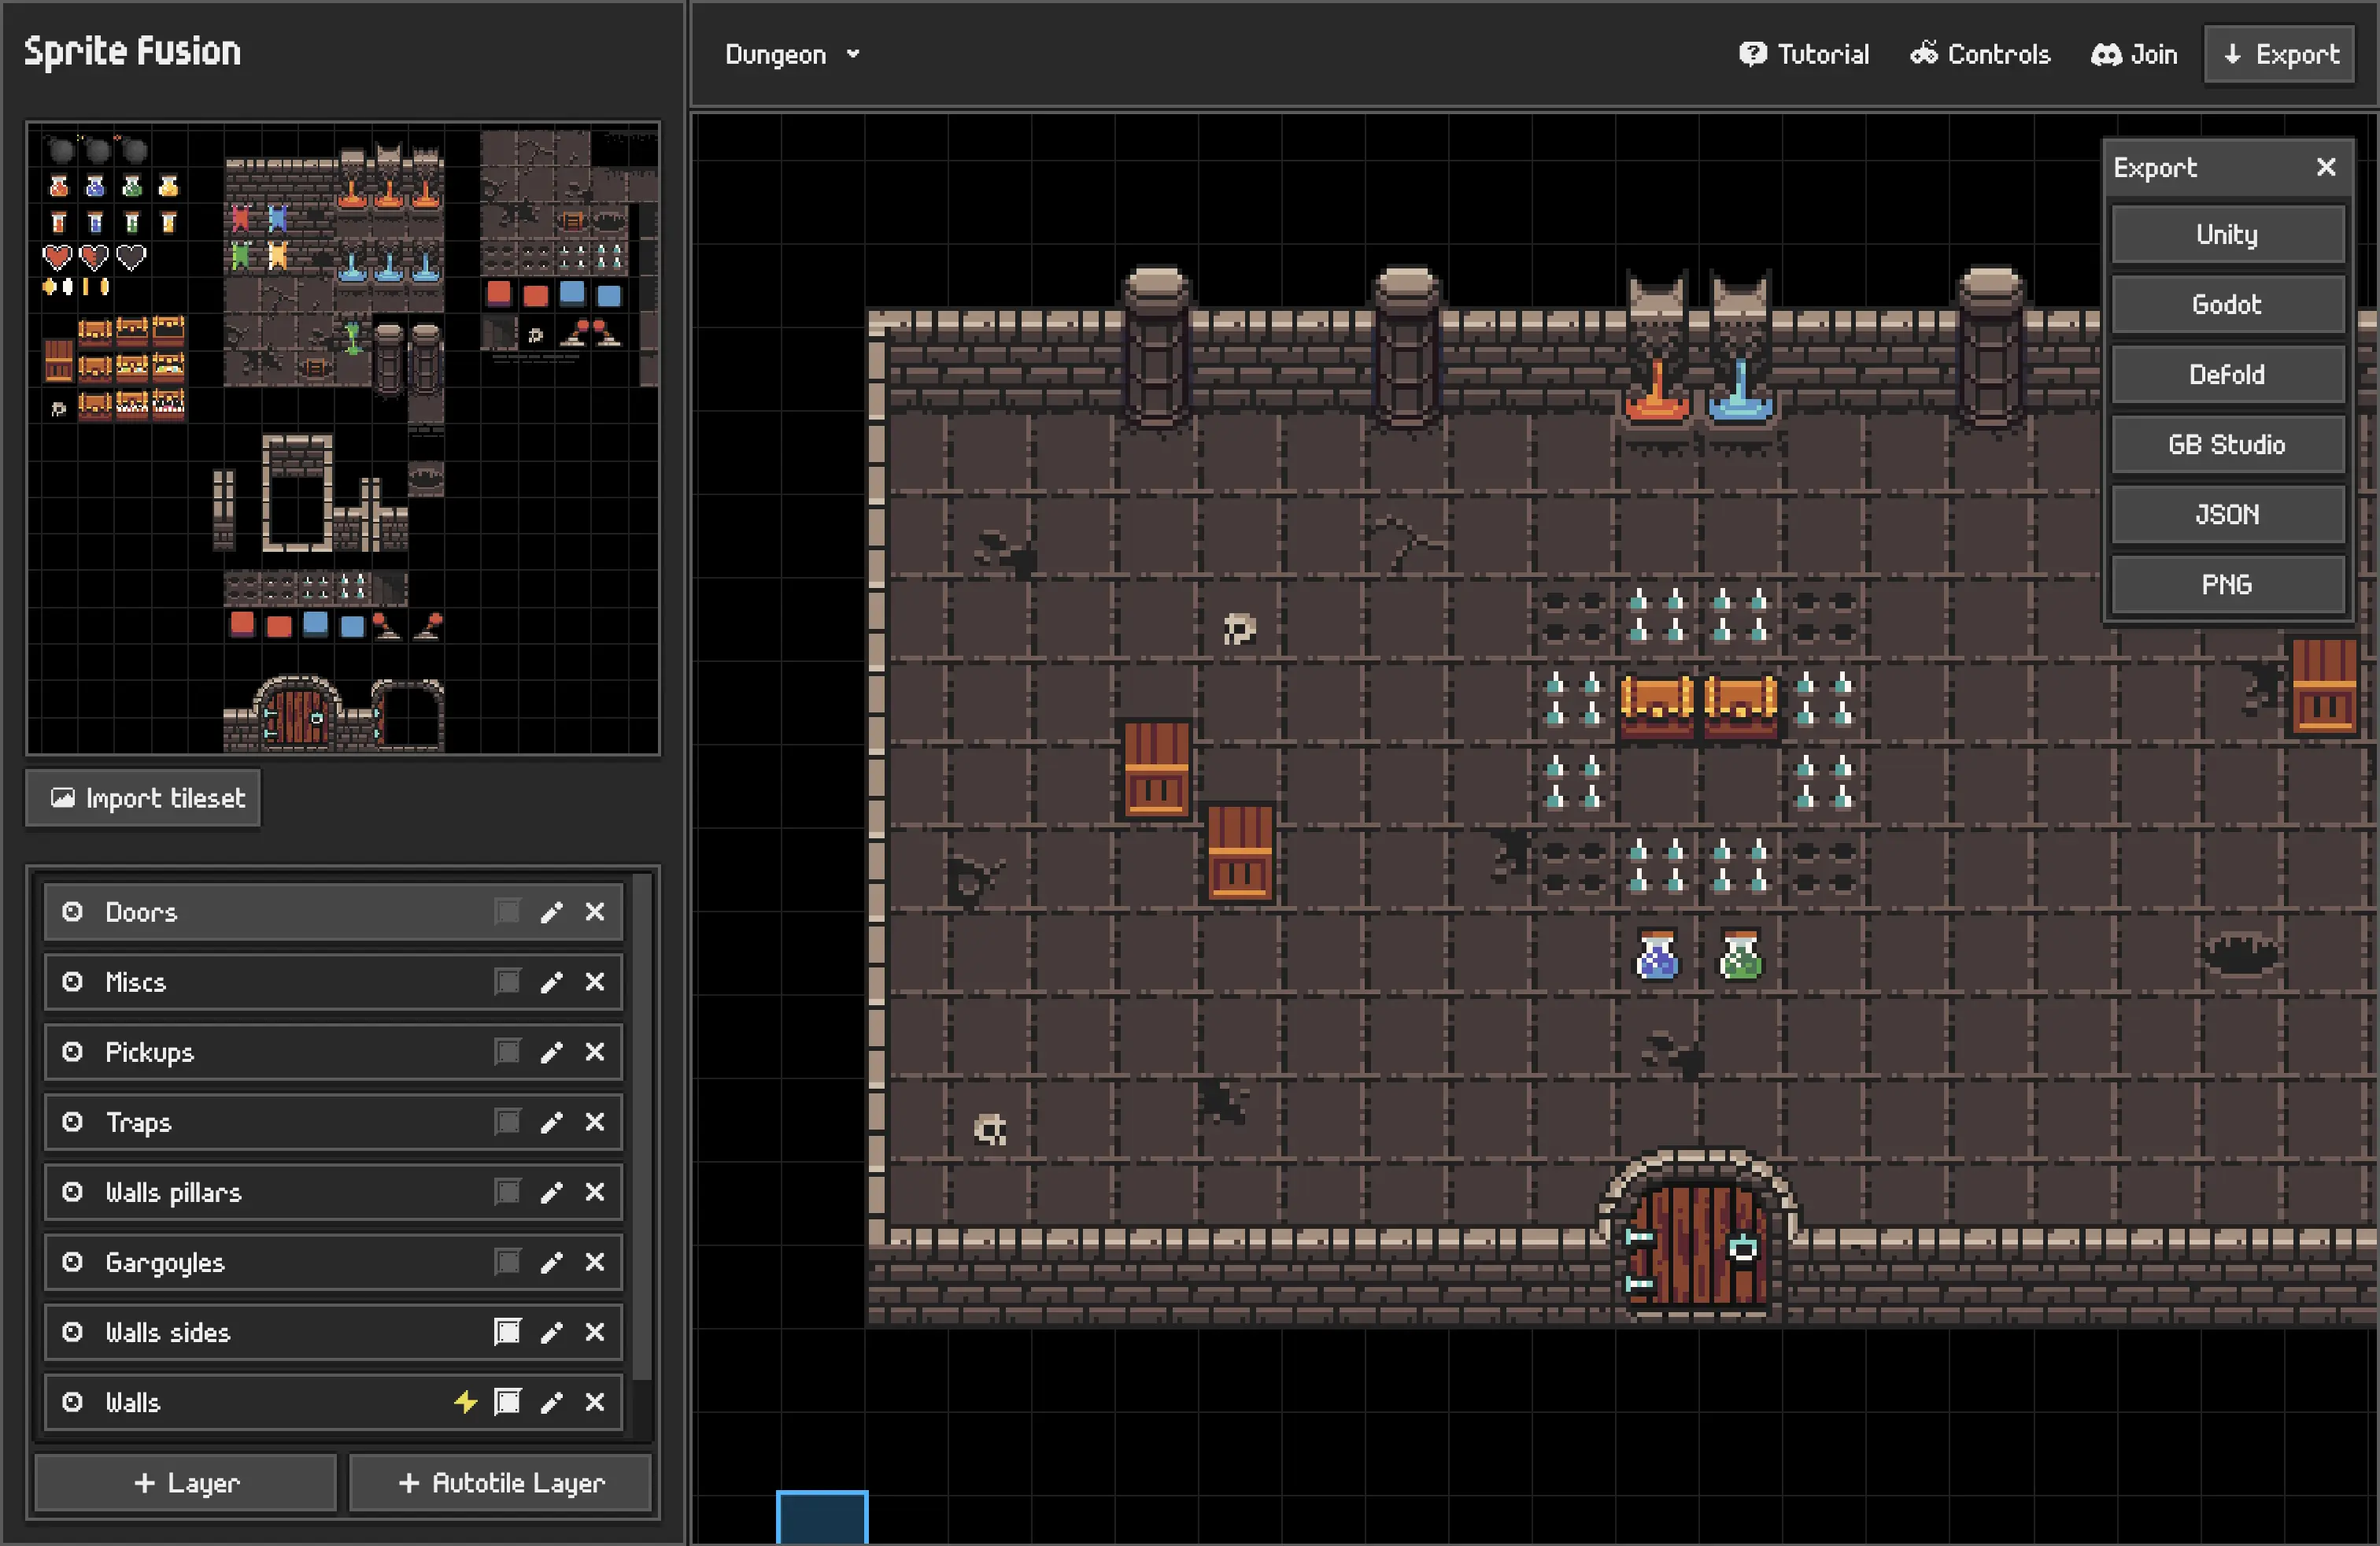This screenshot has height=1546, width=2380.
Task: Toggle visibility of the Walls pillars layer
Action: coord(72,1191)
